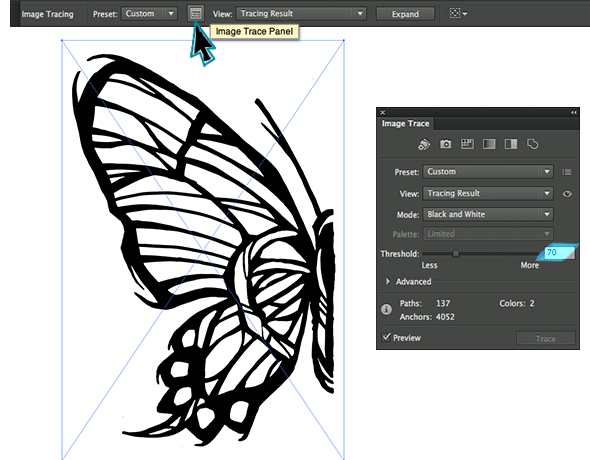This screenshot has height=460, width=590.
Task: Select the Image Trace panel tab
Action: click(405, 124)
